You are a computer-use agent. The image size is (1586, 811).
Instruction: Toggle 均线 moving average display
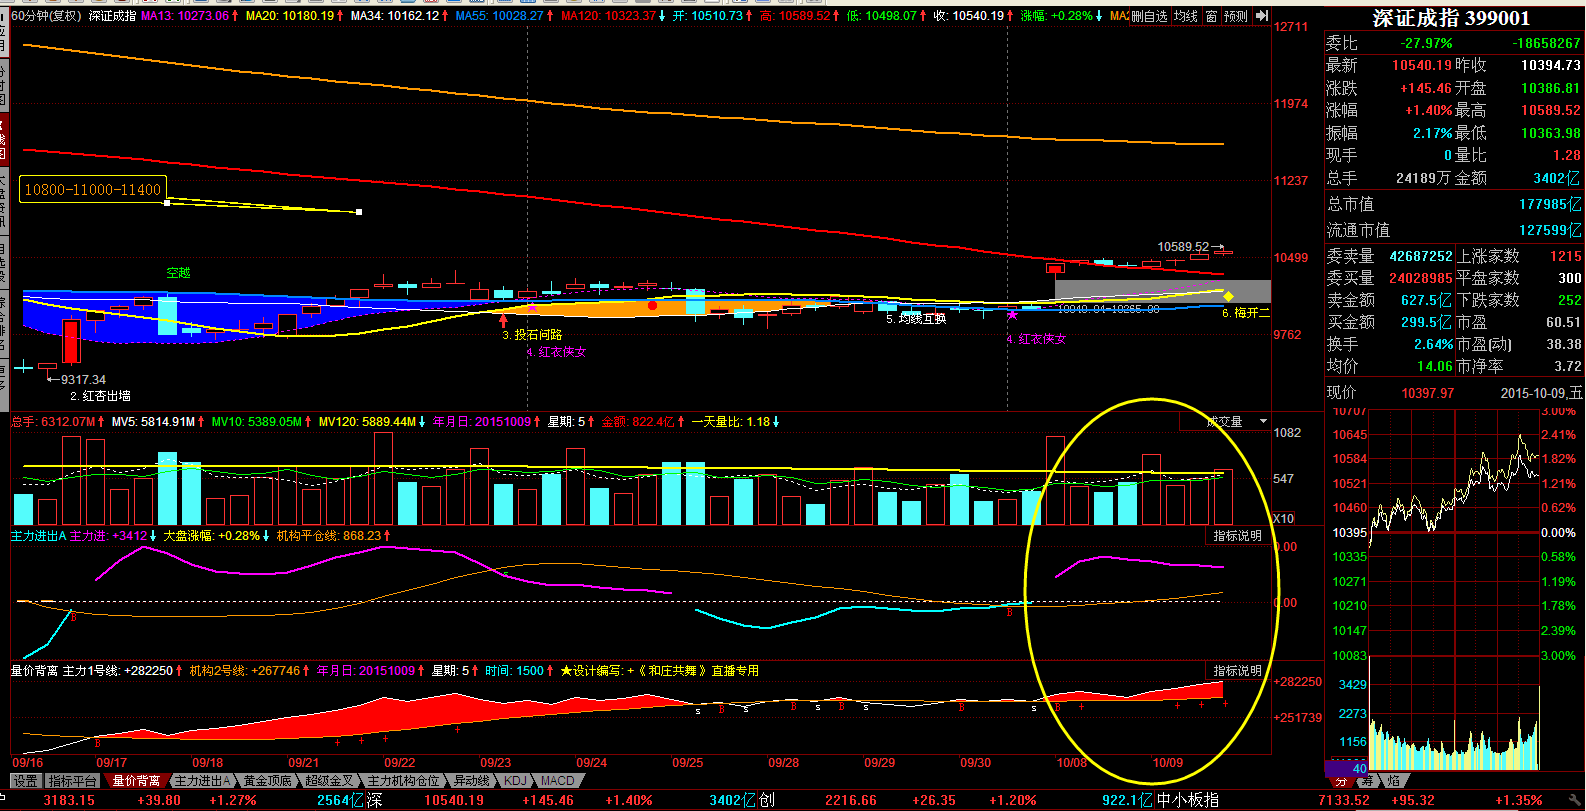click(x=1186, y=16)
